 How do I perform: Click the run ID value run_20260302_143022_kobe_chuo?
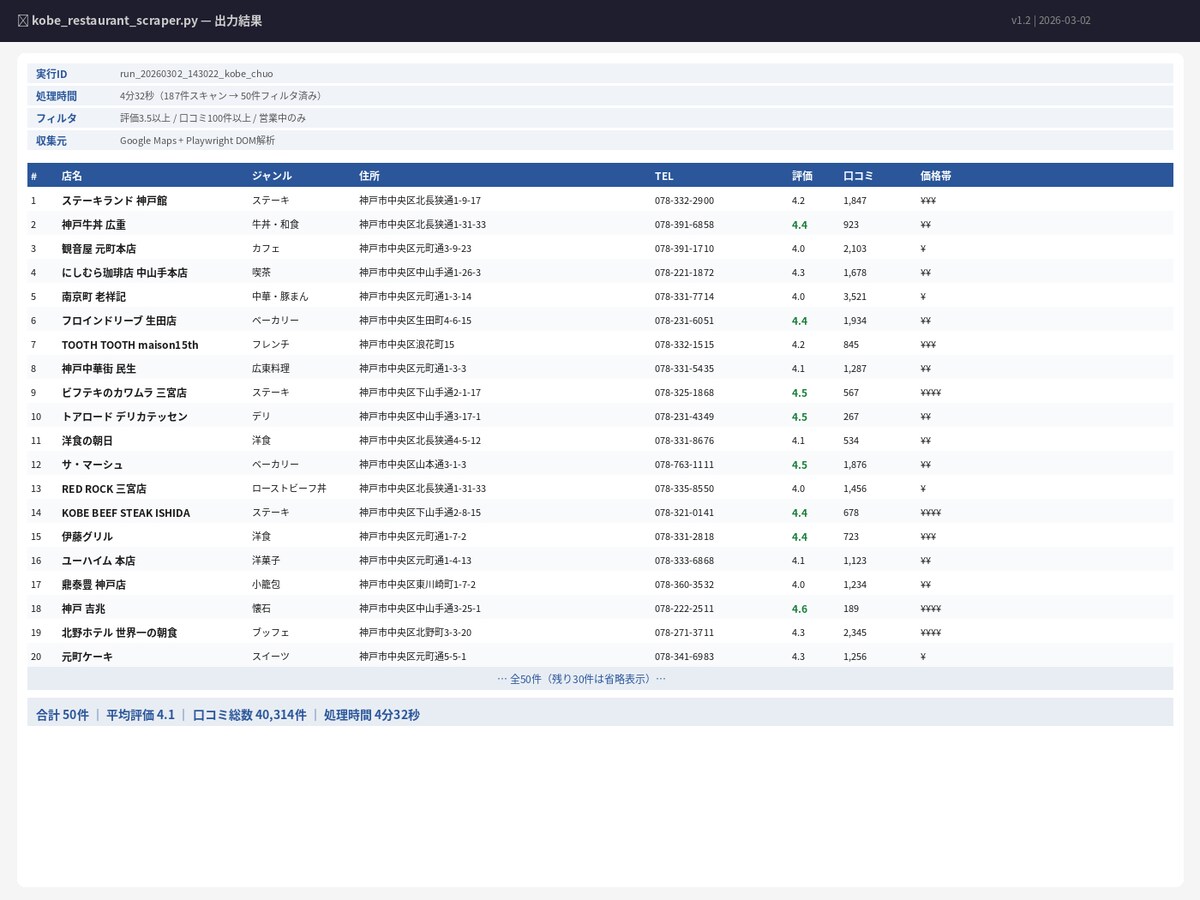point(196,73)
